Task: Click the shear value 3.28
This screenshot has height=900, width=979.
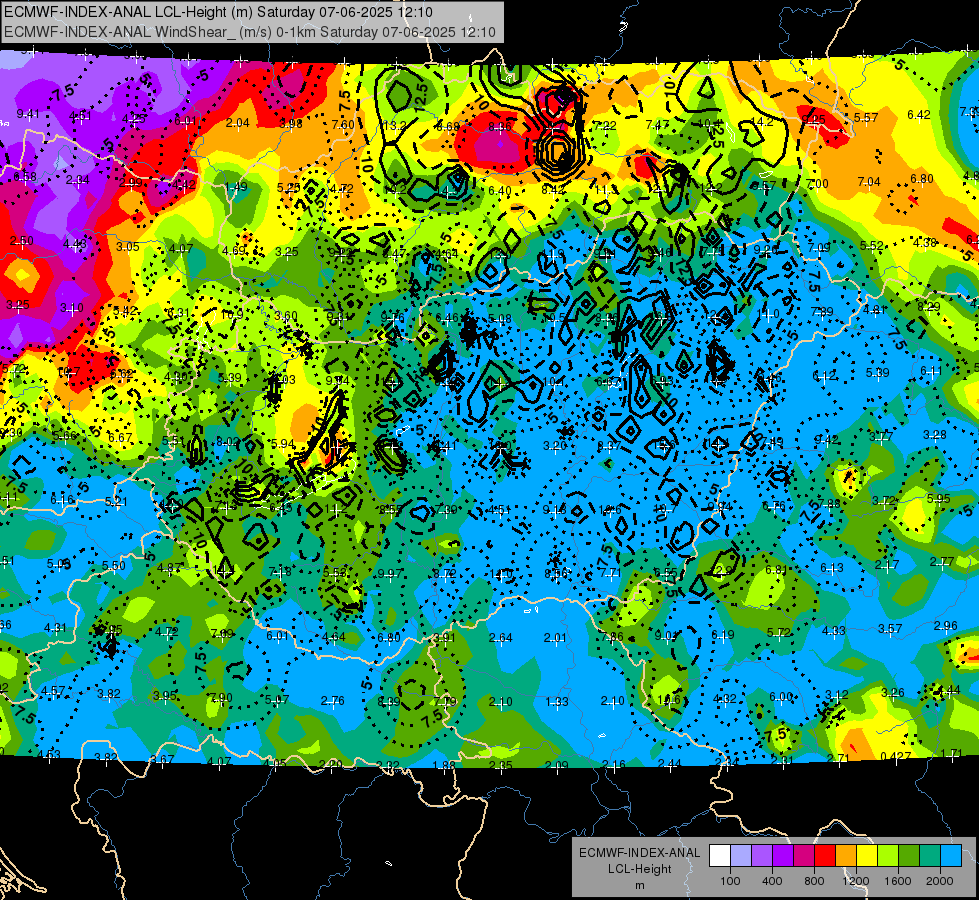Action: (935, 434)
